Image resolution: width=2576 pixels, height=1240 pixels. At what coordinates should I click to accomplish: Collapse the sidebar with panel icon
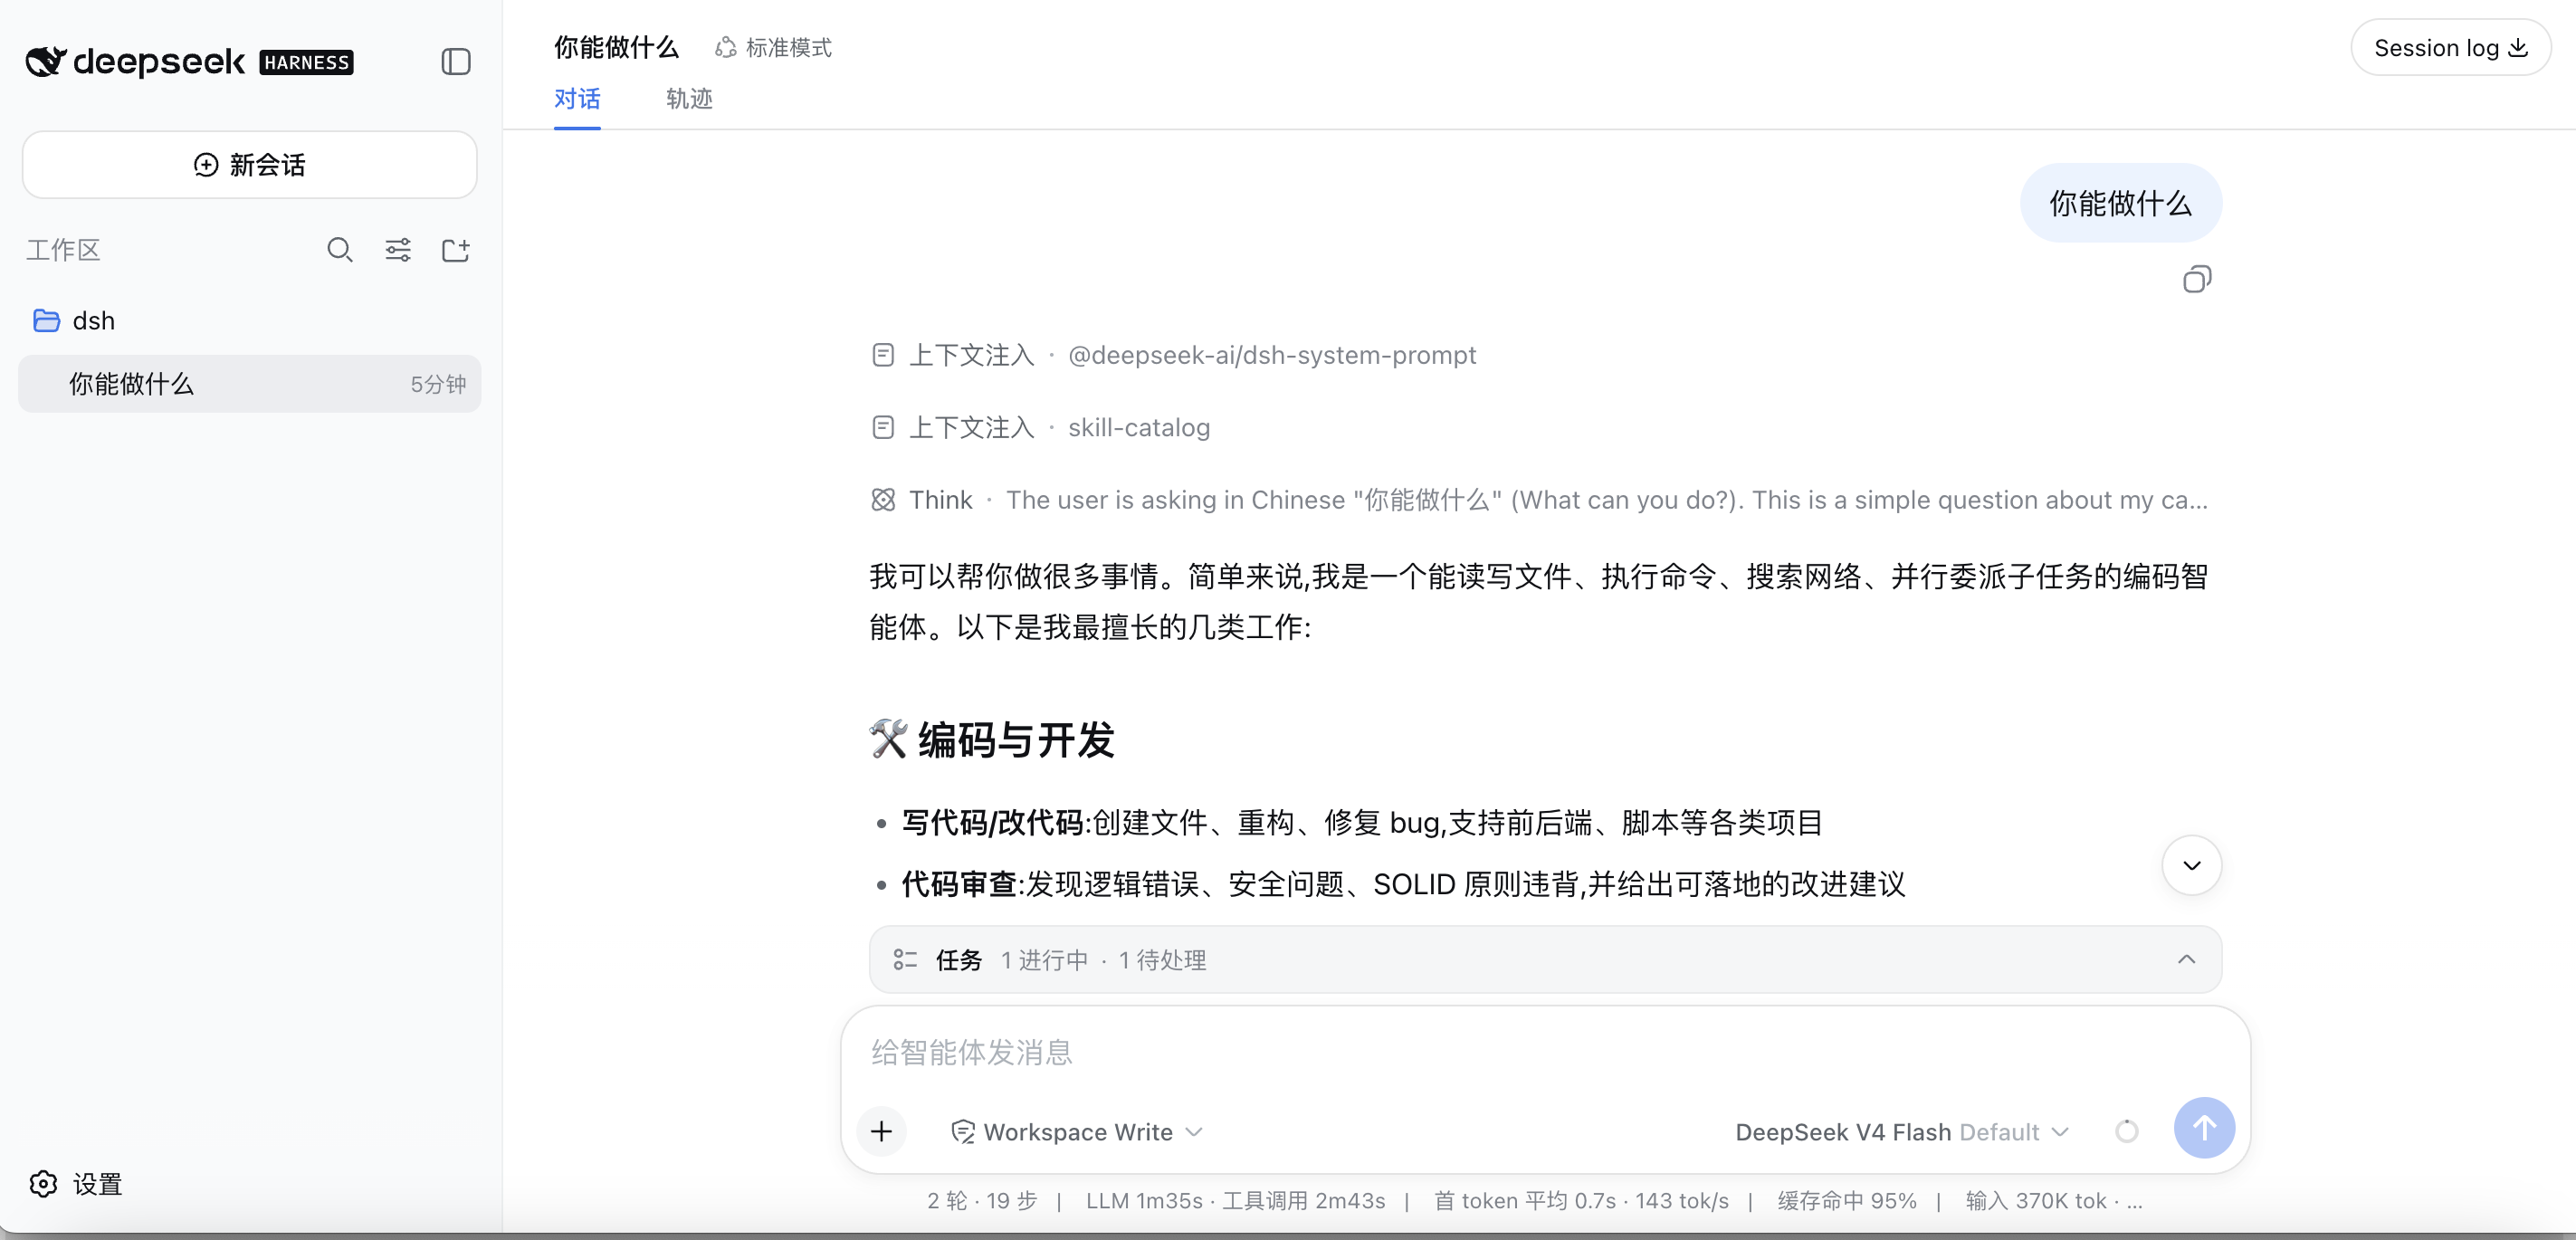[x=456, y=62]
